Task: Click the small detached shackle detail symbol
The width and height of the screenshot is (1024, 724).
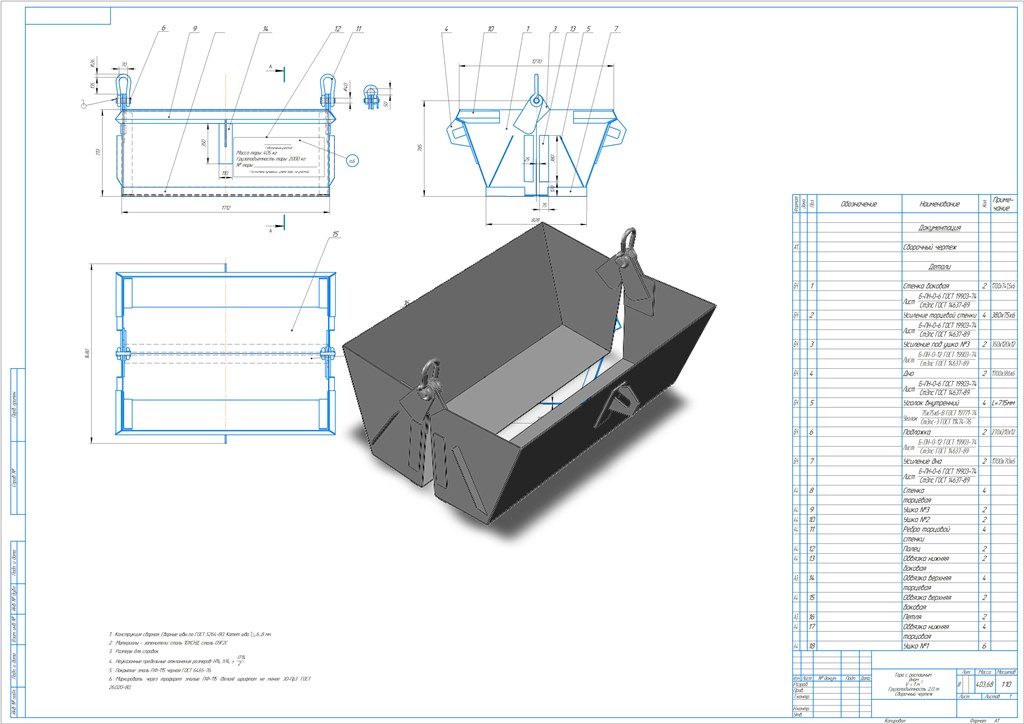Action: (372, 97)
